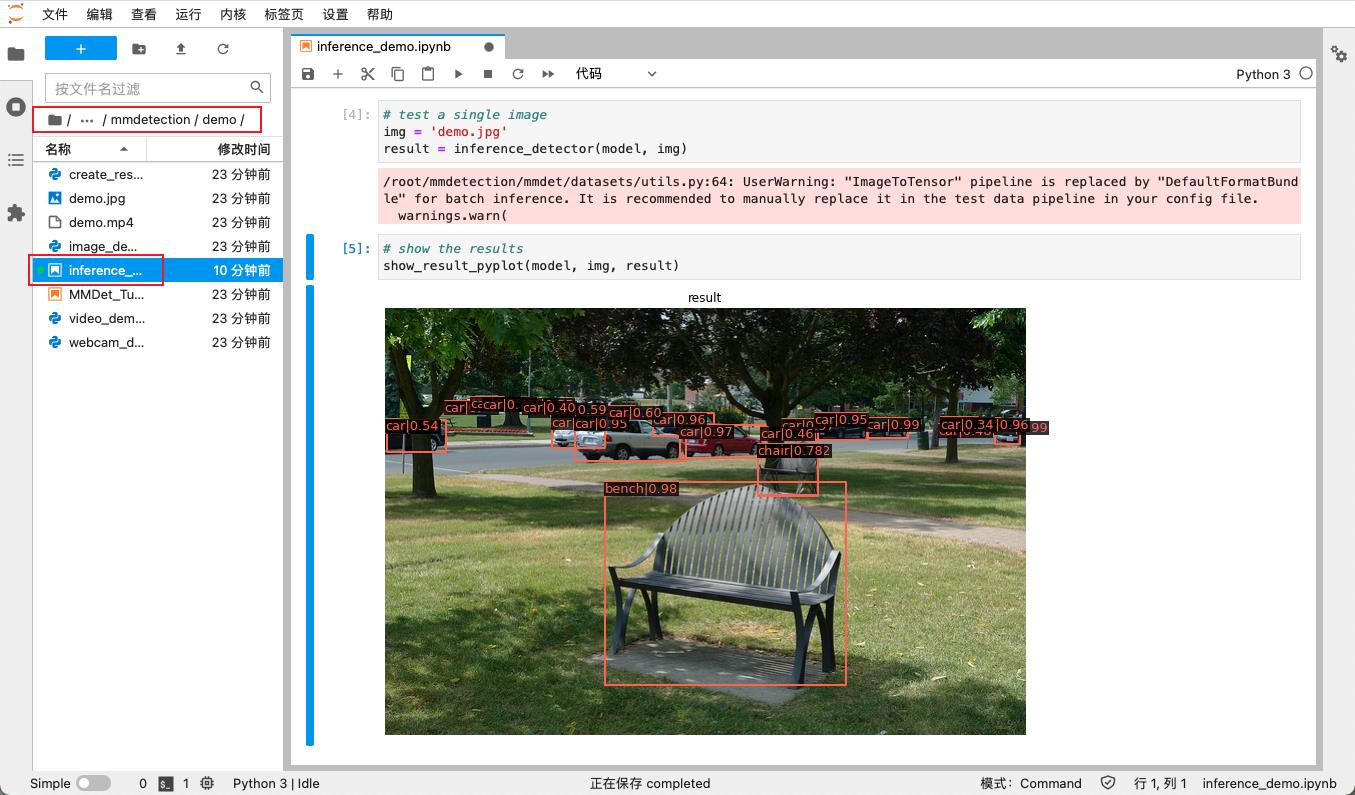Save the notebook with the disk icon
The image size is (1355, 795).
[308, 74]
